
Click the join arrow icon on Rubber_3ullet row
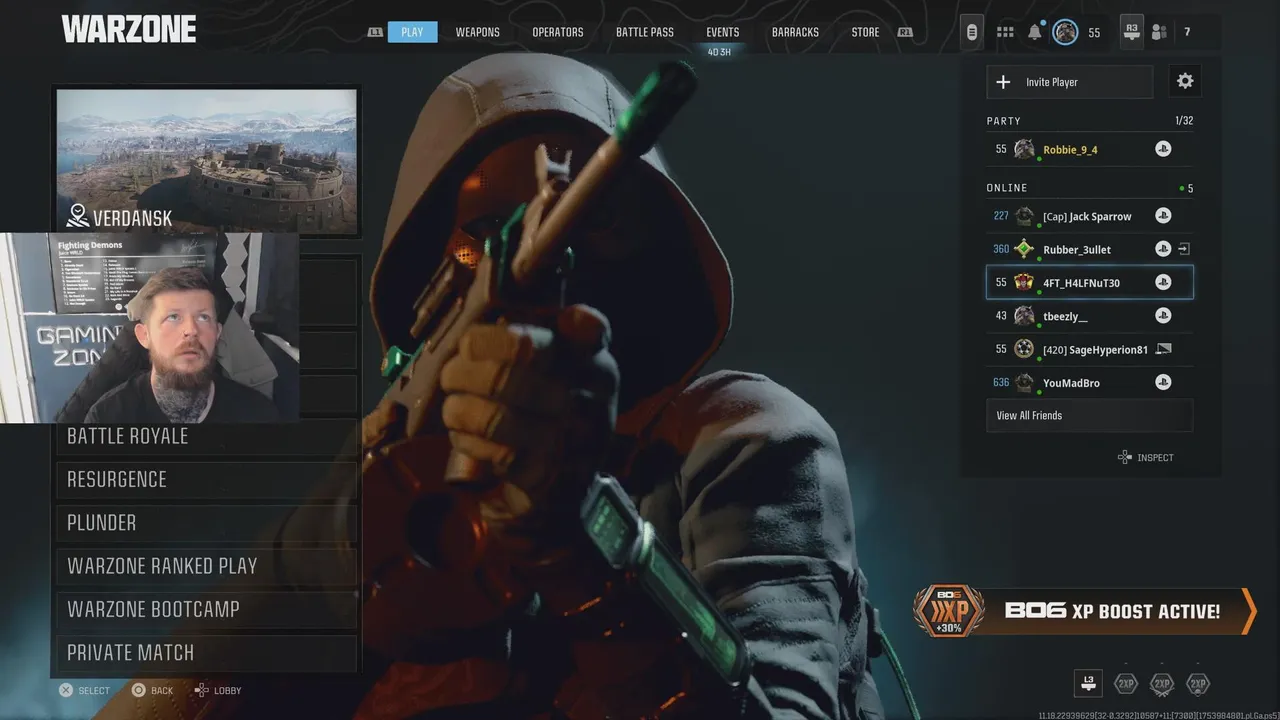click(x=1184, y=249)
